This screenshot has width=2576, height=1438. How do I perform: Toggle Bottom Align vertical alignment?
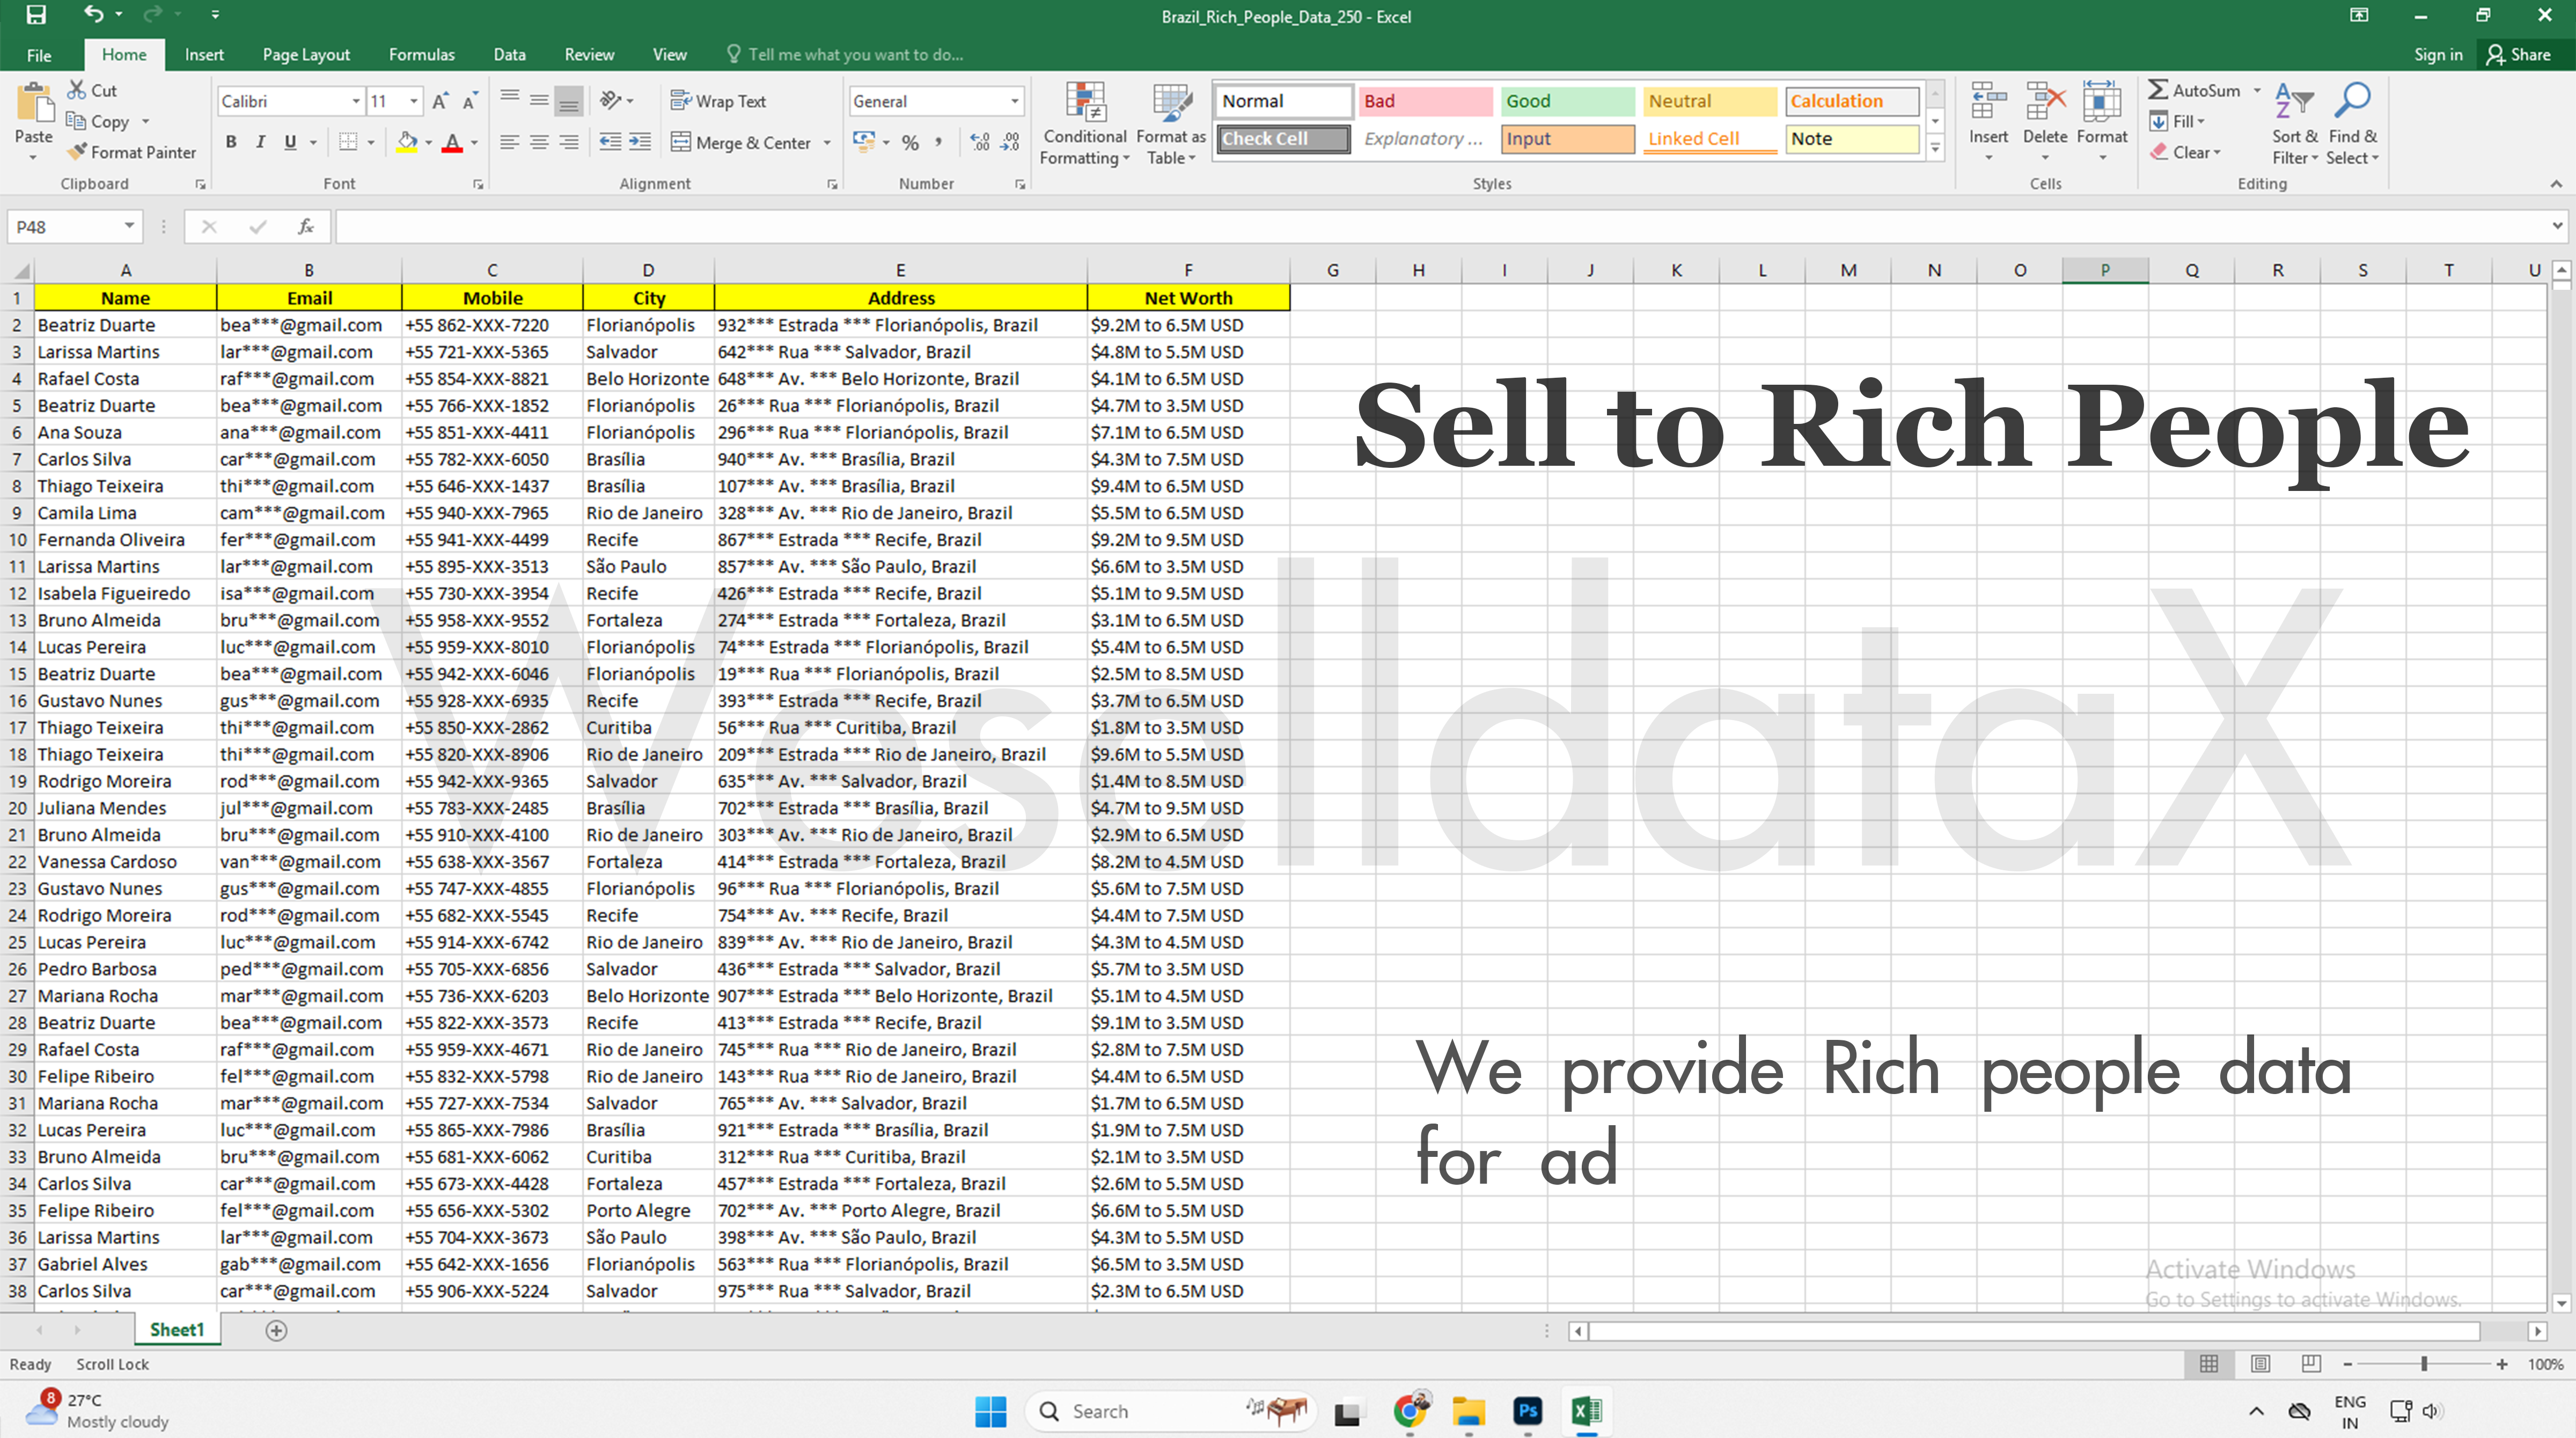pyautogui.click(x=569, y=100)
